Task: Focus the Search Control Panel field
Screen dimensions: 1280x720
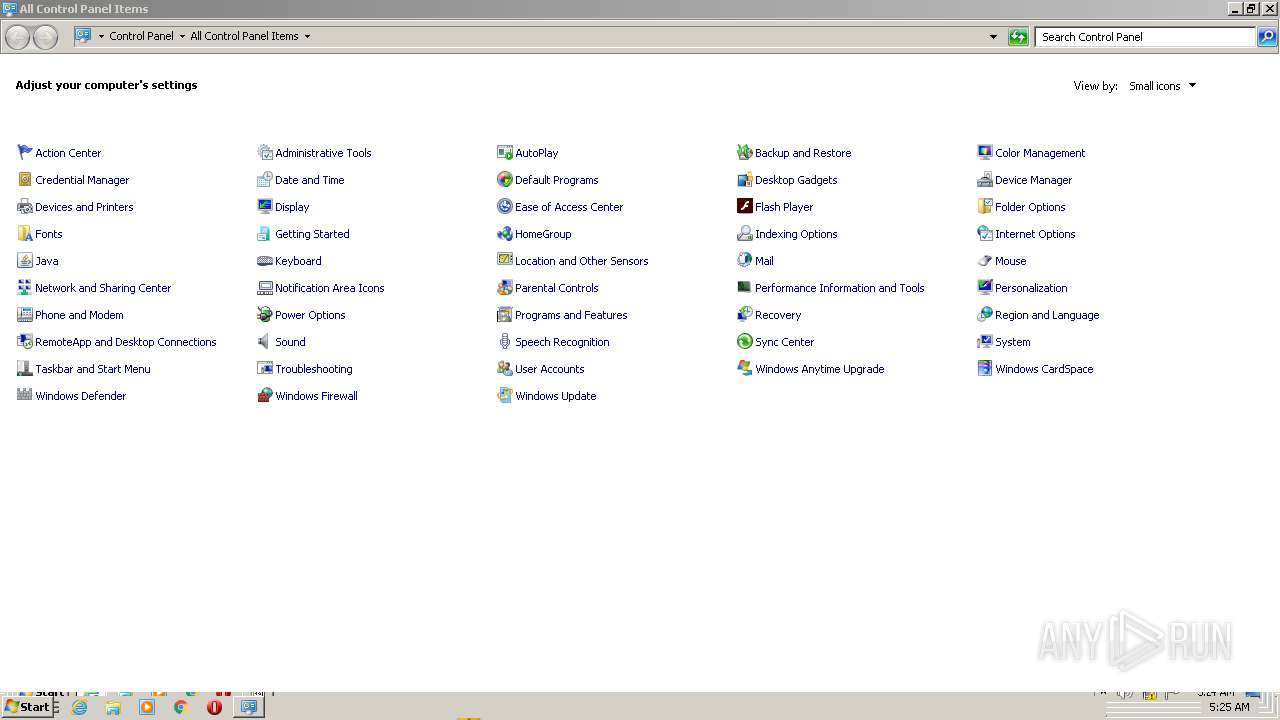Action: [1146, 37]
